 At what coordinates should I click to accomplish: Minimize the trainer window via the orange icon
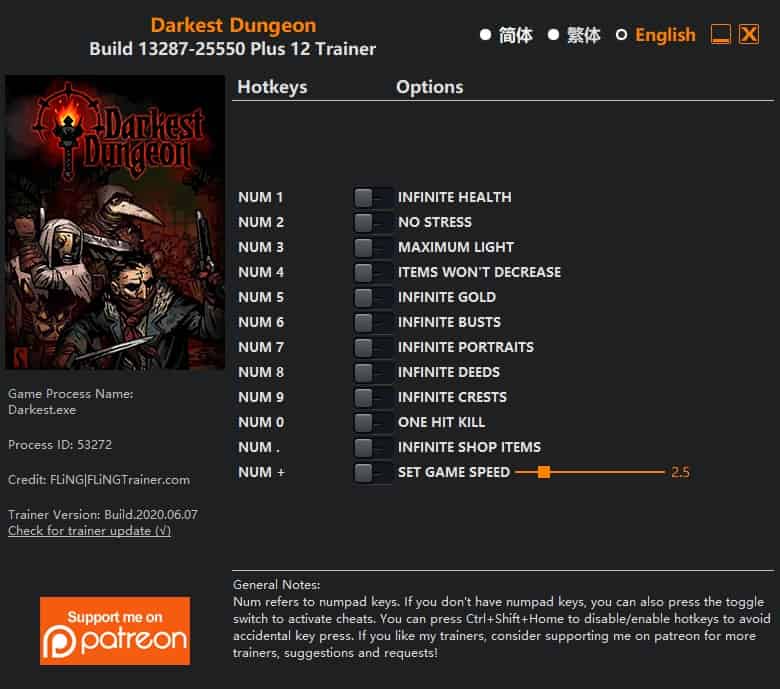[x=720, y=35]
